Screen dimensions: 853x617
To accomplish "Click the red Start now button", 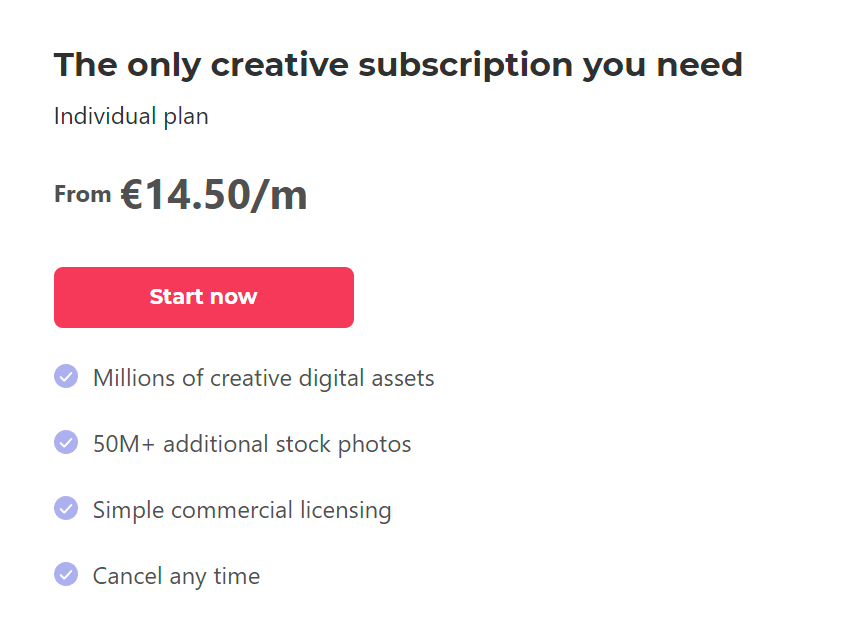I will click(x=203, y=297).
